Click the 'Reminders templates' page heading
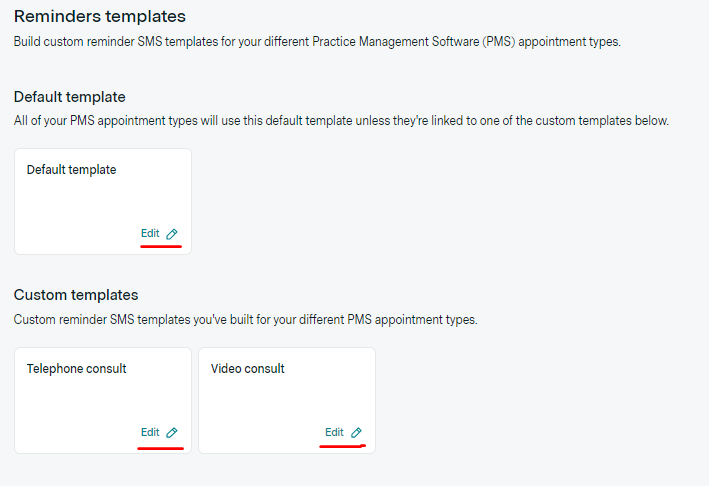Screen dimensions: 709x486 pyautogui.click(x=100, y=17)
